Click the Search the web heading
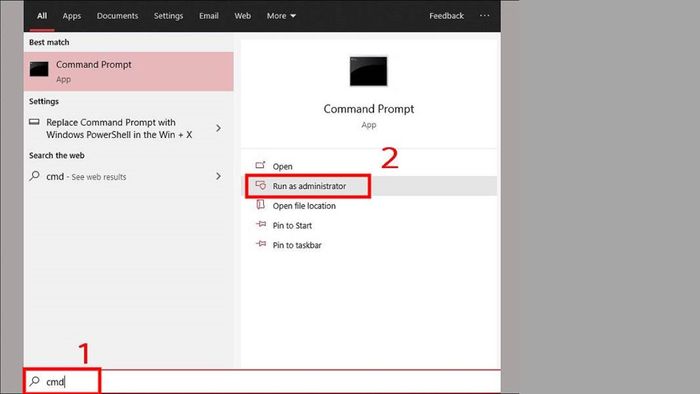 57,156
